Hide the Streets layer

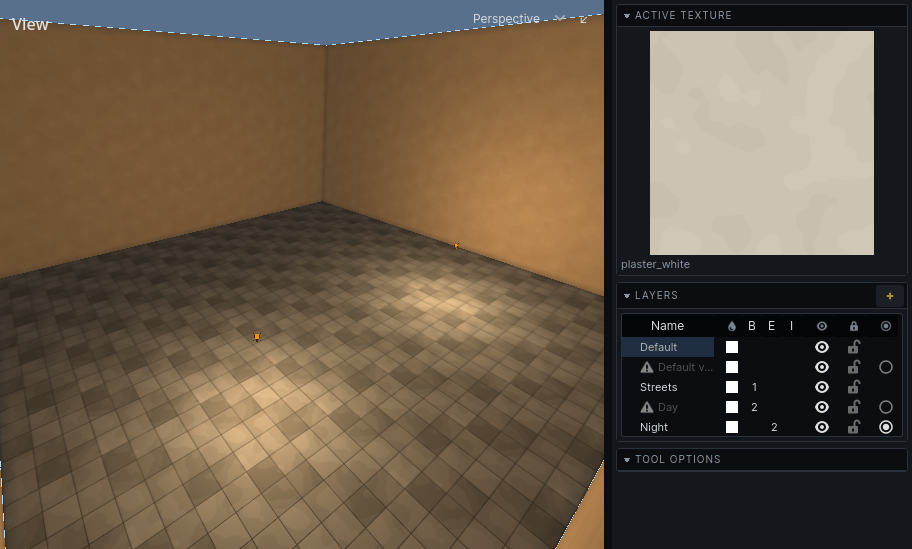[822, 387]
